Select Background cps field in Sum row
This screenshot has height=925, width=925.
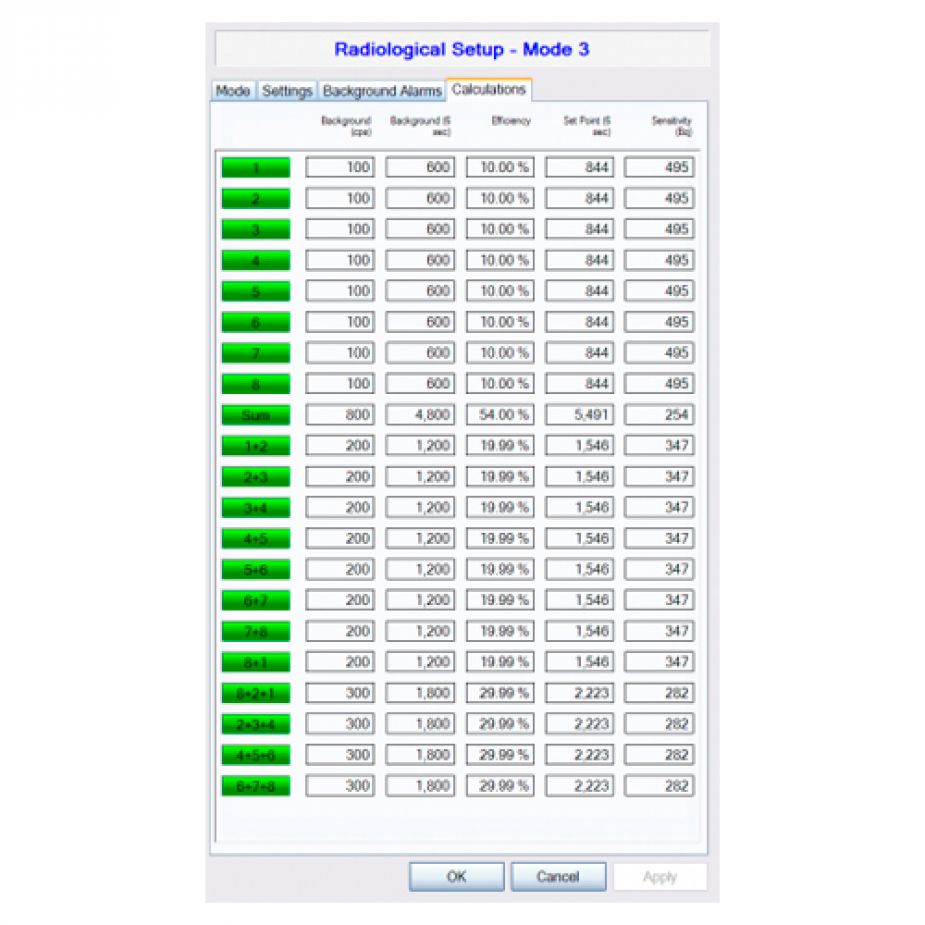click(340, 415)
